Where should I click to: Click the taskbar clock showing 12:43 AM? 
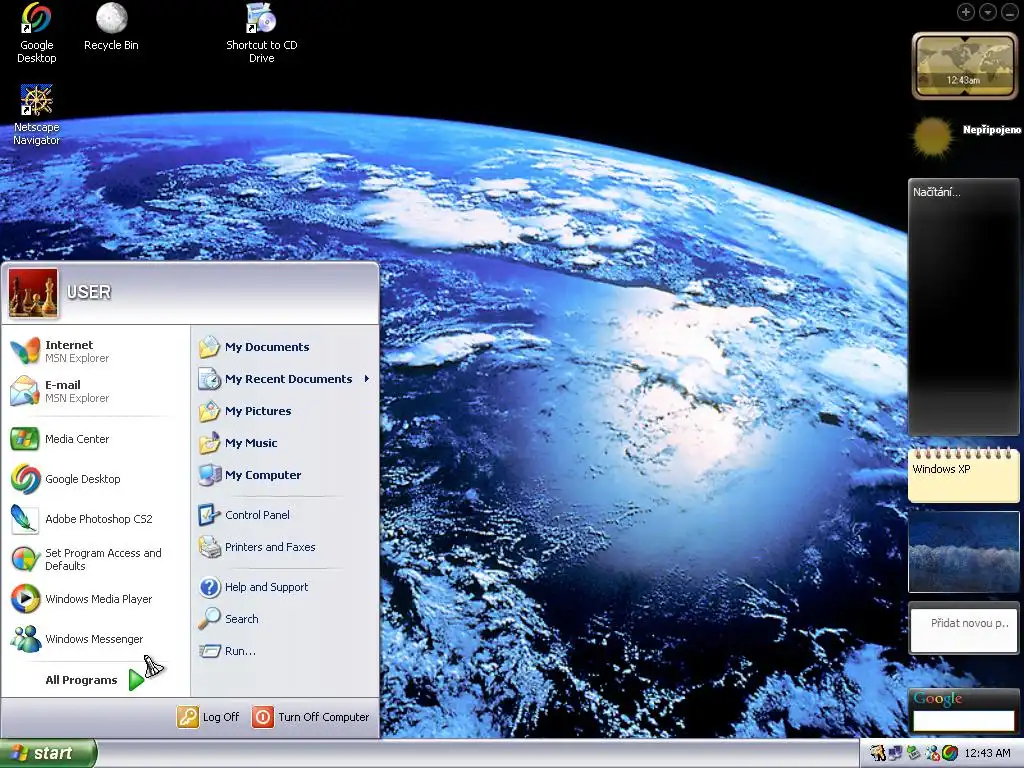click(987, 753)
